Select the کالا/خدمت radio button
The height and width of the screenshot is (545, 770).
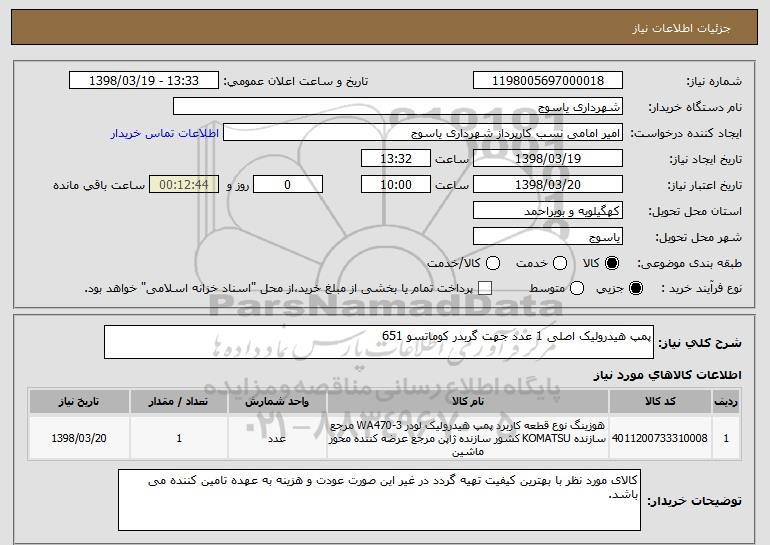(493, 263)
